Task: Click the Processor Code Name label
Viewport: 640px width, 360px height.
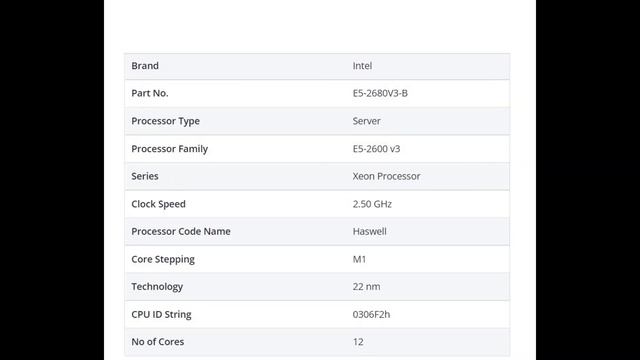Action: coord(181,231)
